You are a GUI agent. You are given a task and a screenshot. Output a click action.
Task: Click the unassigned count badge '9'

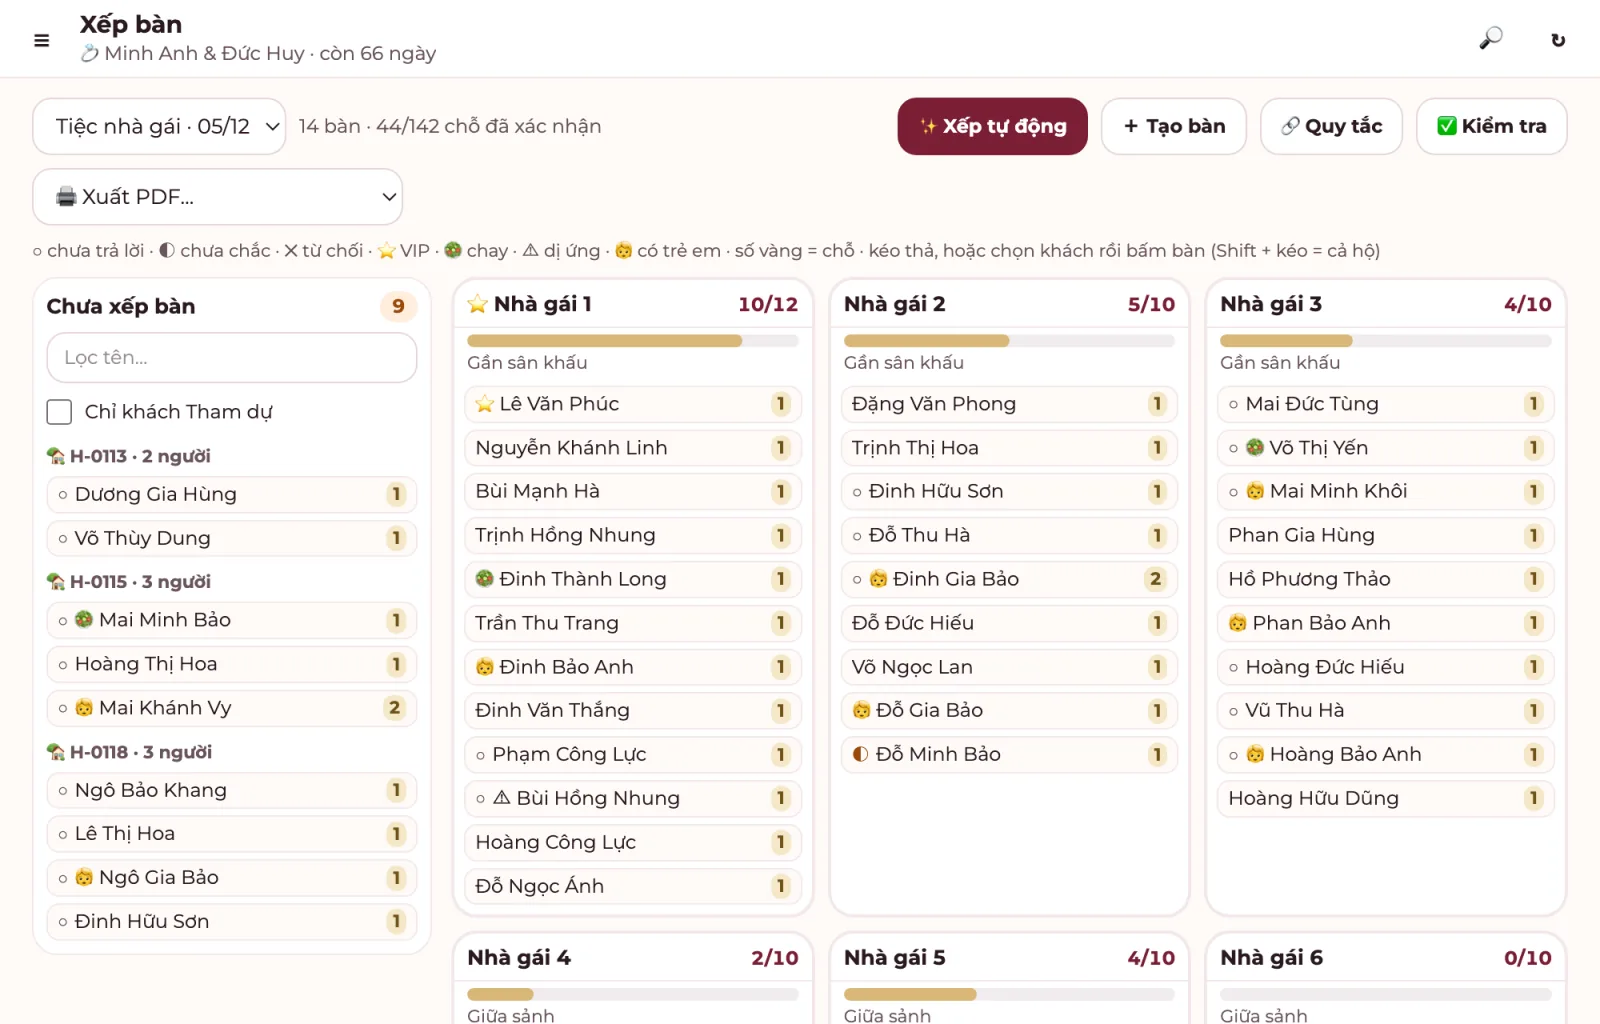pos(398,306)
